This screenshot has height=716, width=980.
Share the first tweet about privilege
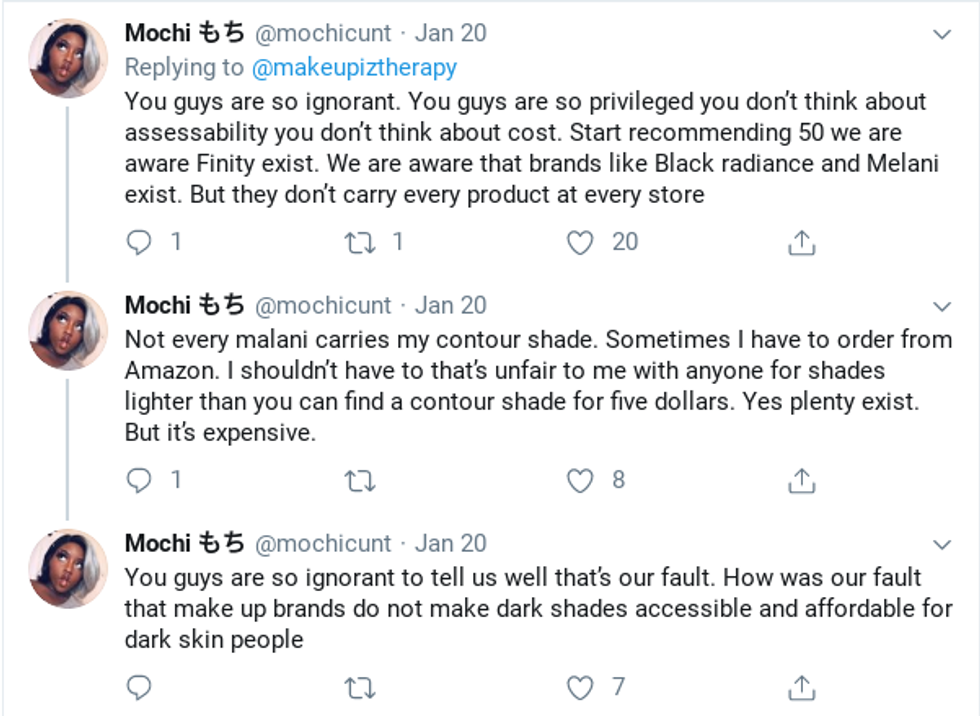click(x=801, y=243)
